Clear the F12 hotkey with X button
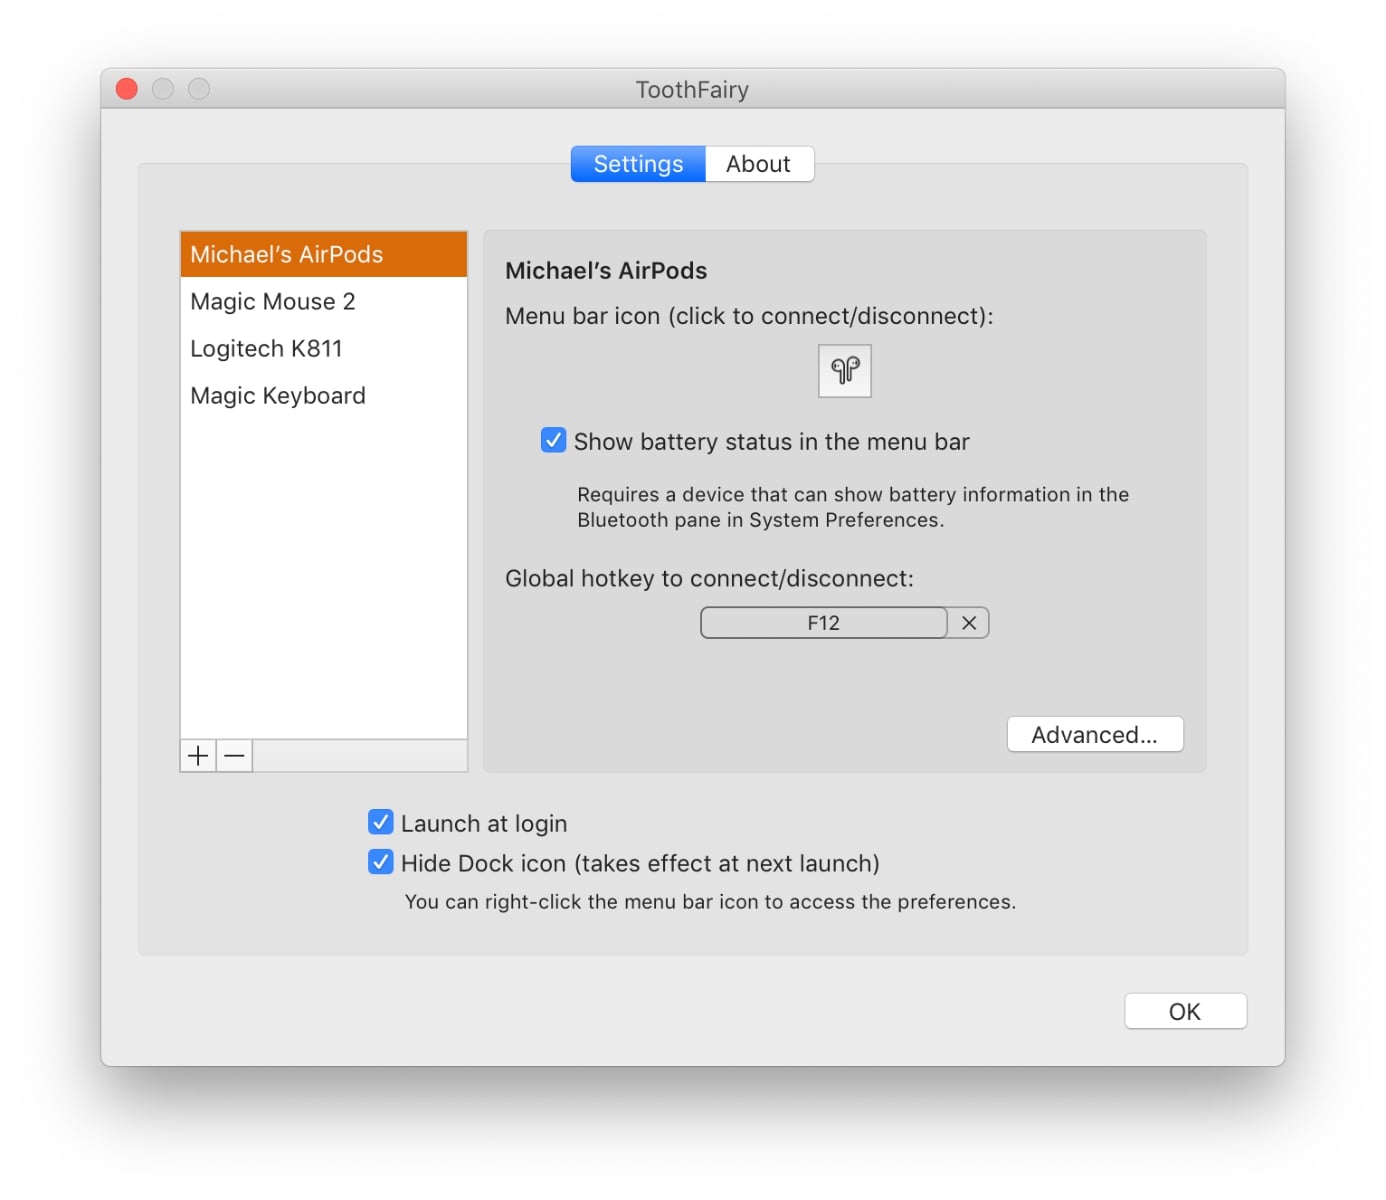 (x=968, y=623)
